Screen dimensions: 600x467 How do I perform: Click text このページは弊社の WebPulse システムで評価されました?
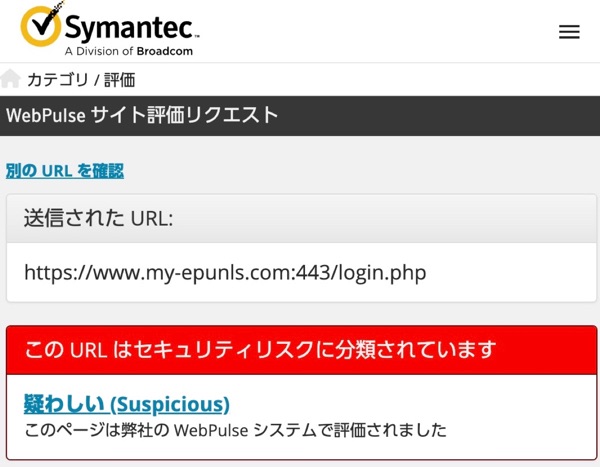pyautogui.click(x=235, y=430)
